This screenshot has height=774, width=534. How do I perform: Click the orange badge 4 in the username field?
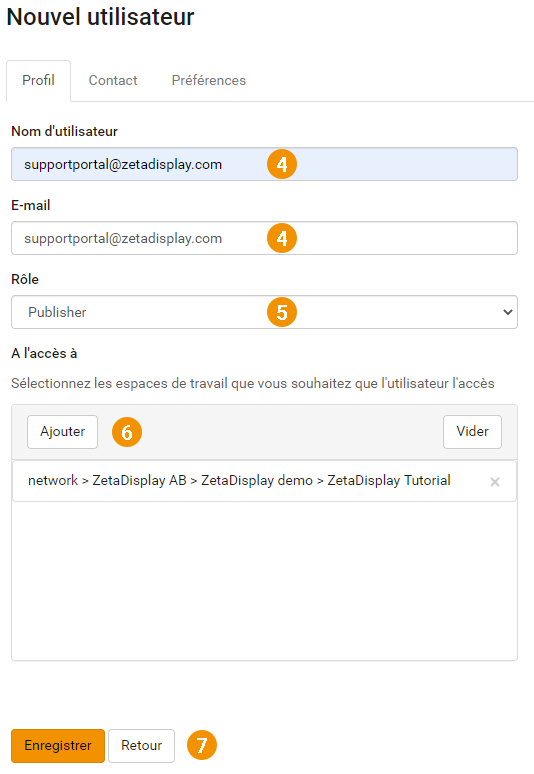282,164
